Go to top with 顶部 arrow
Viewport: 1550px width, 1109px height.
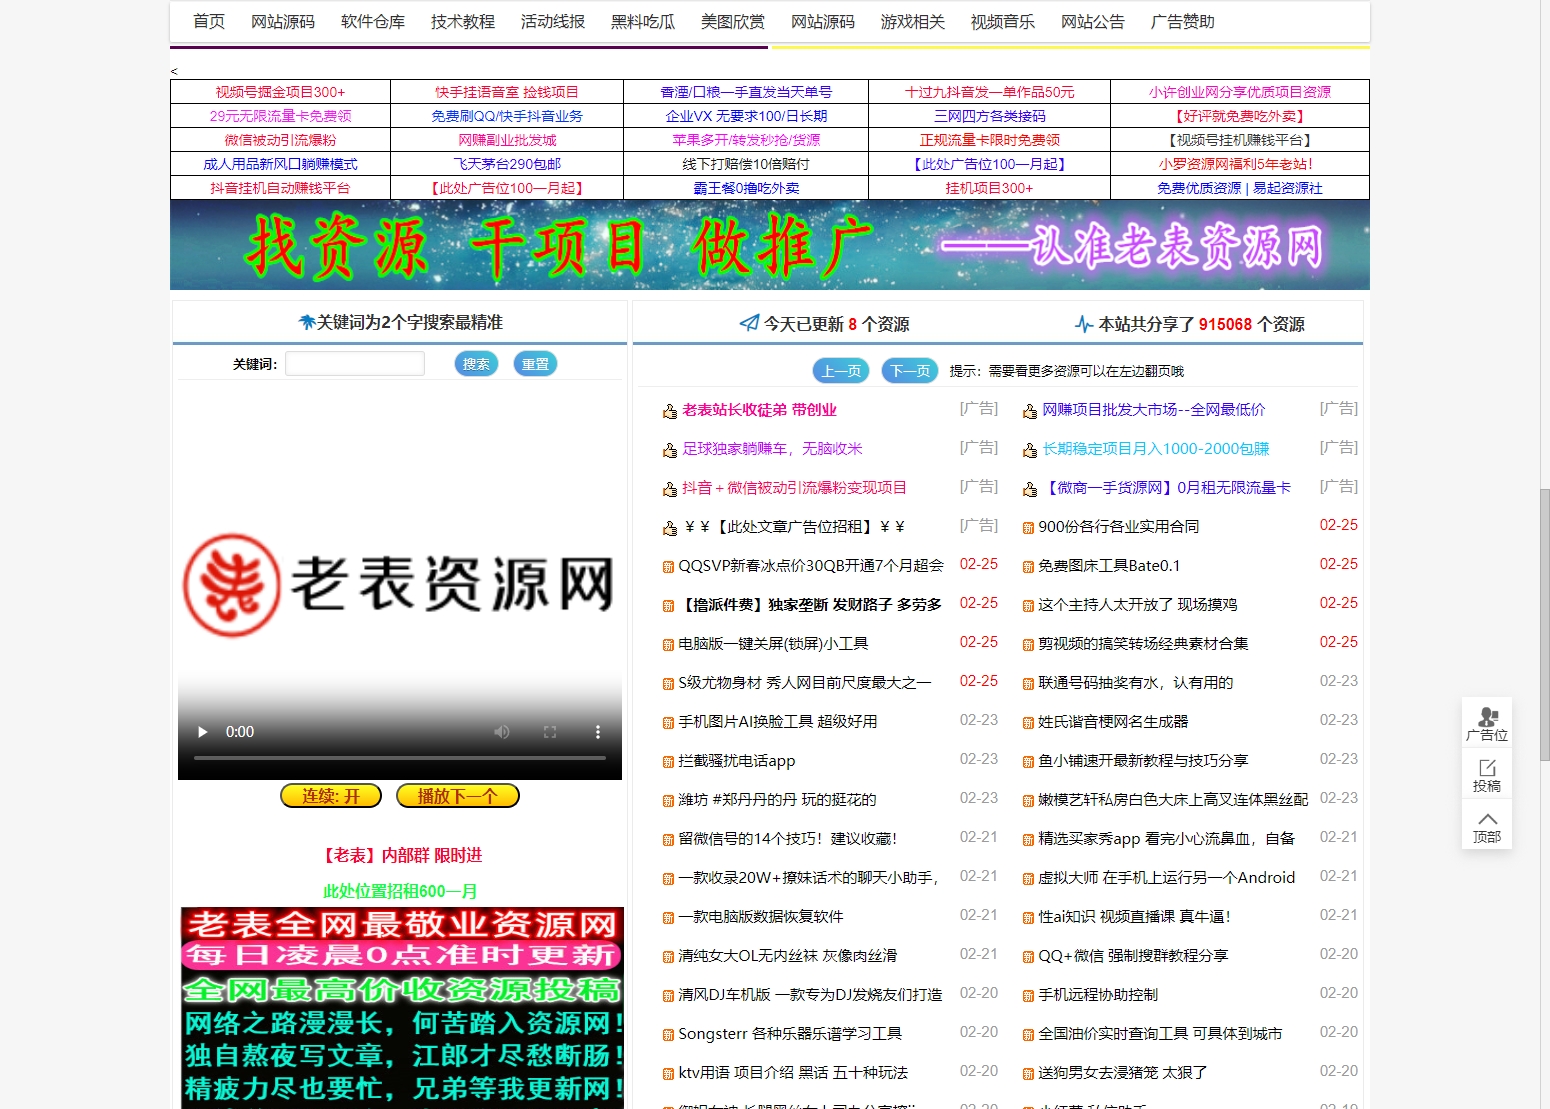tap(1487, 827)
